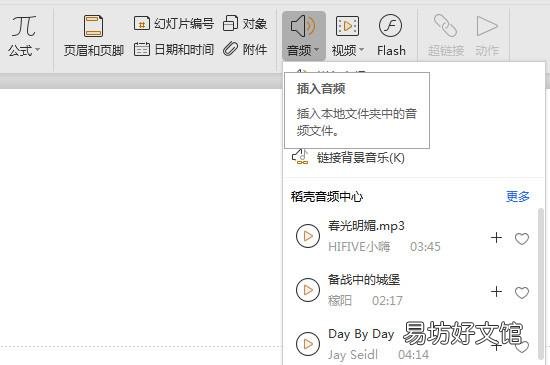Insert 对象 object
Image resolution: width=550 pixels, height=365 pixels.
[x=245, y=24]
